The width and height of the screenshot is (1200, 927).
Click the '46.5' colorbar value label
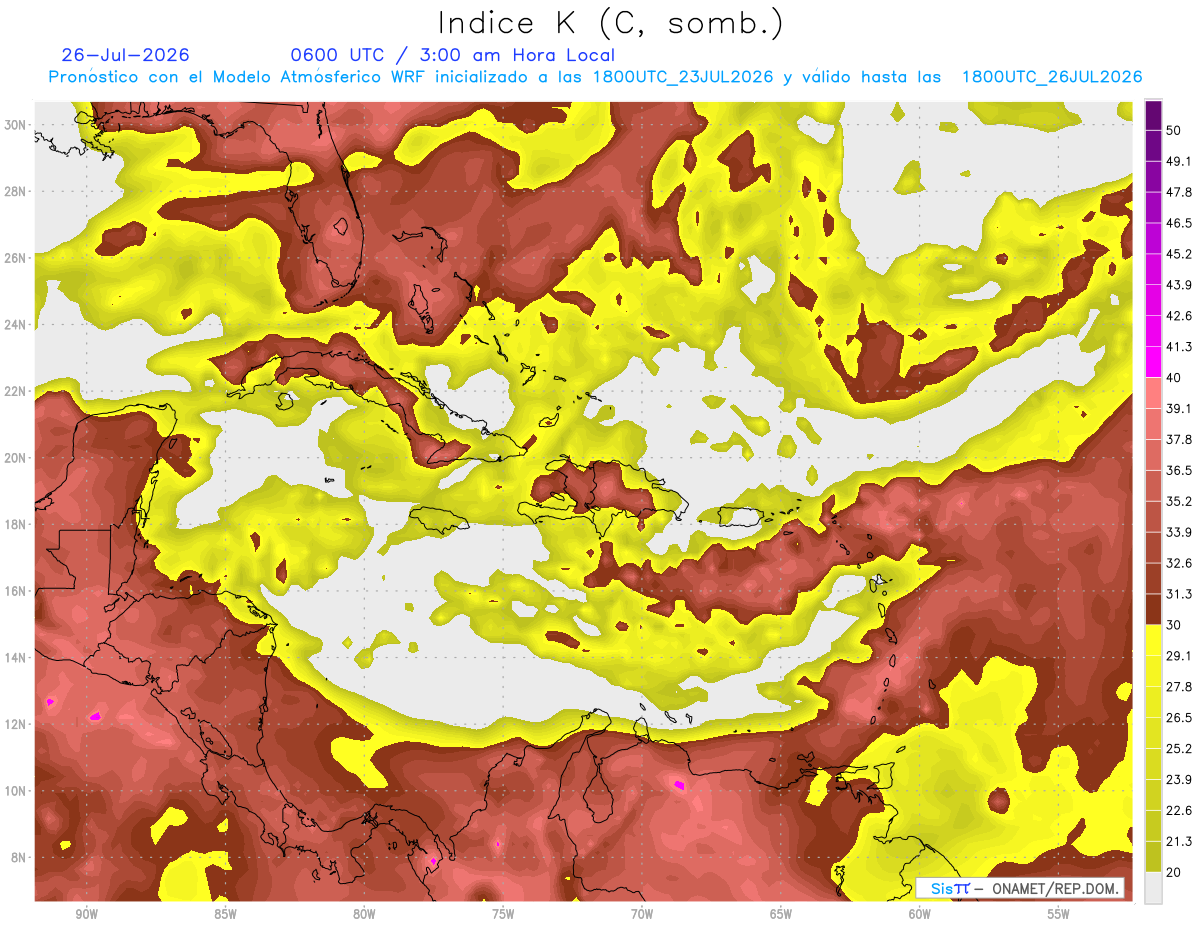pos(1180,223)
